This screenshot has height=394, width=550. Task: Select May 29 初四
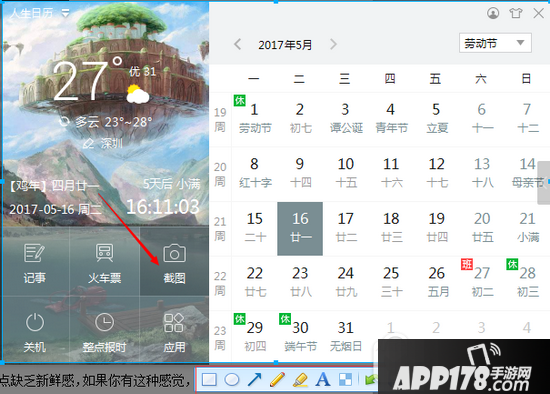[255, 337]
